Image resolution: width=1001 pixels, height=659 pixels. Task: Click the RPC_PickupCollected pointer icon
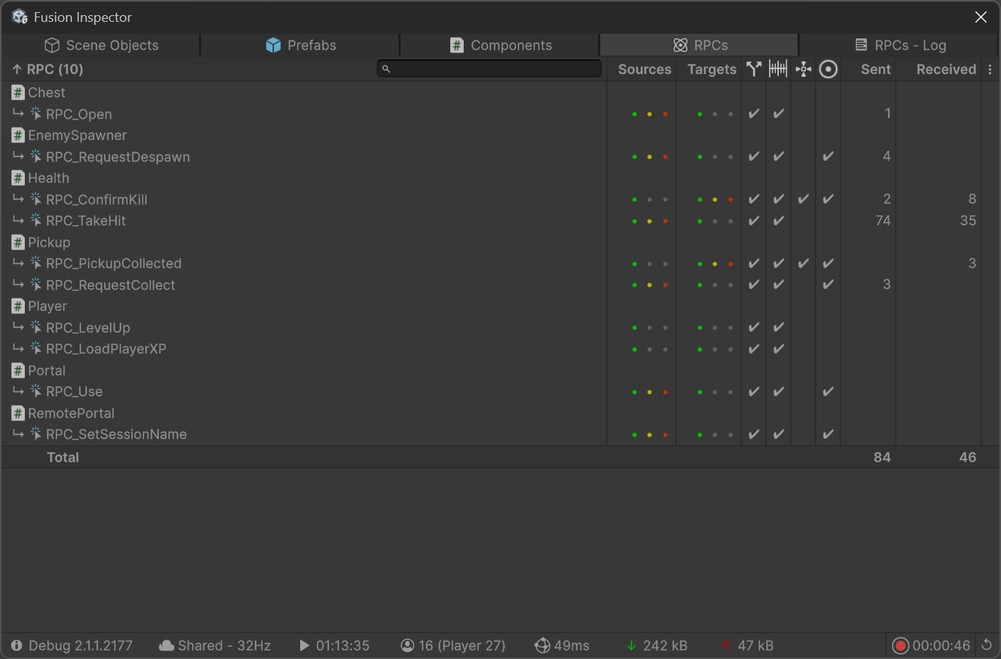[36, 263]
